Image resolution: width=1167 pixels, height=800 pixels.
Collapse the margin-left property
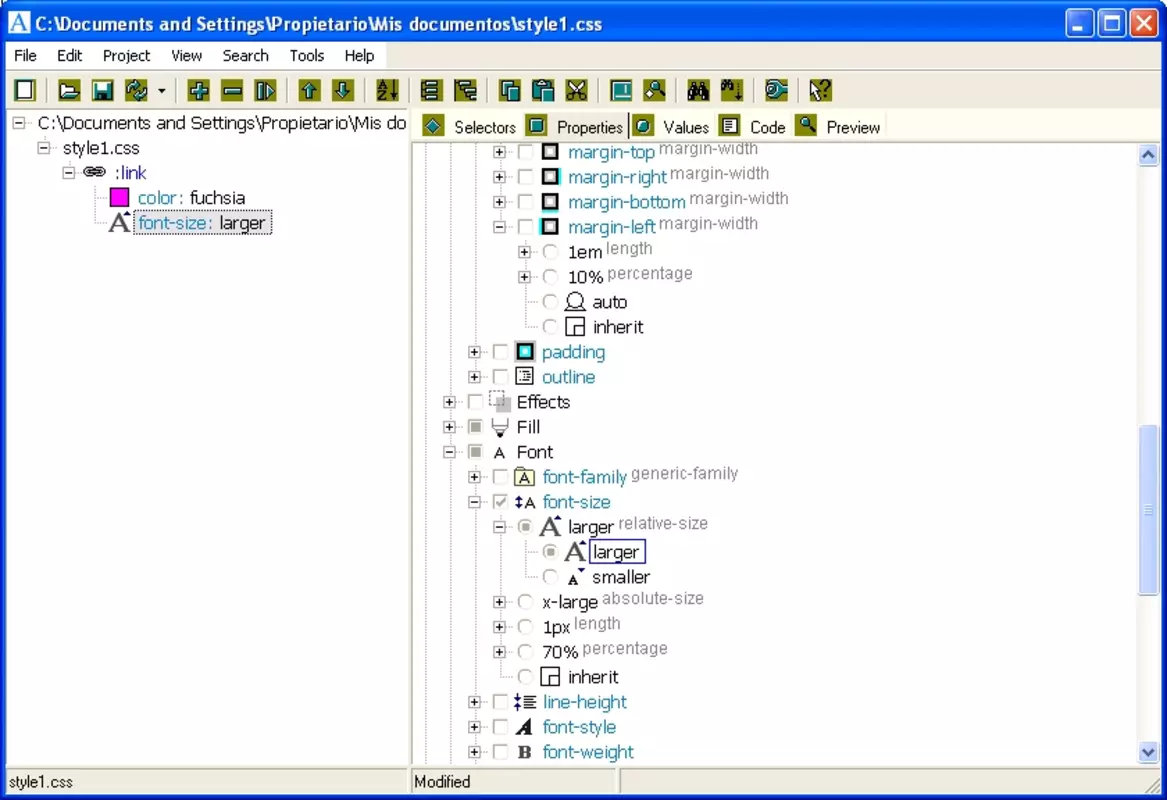[499, 227]
